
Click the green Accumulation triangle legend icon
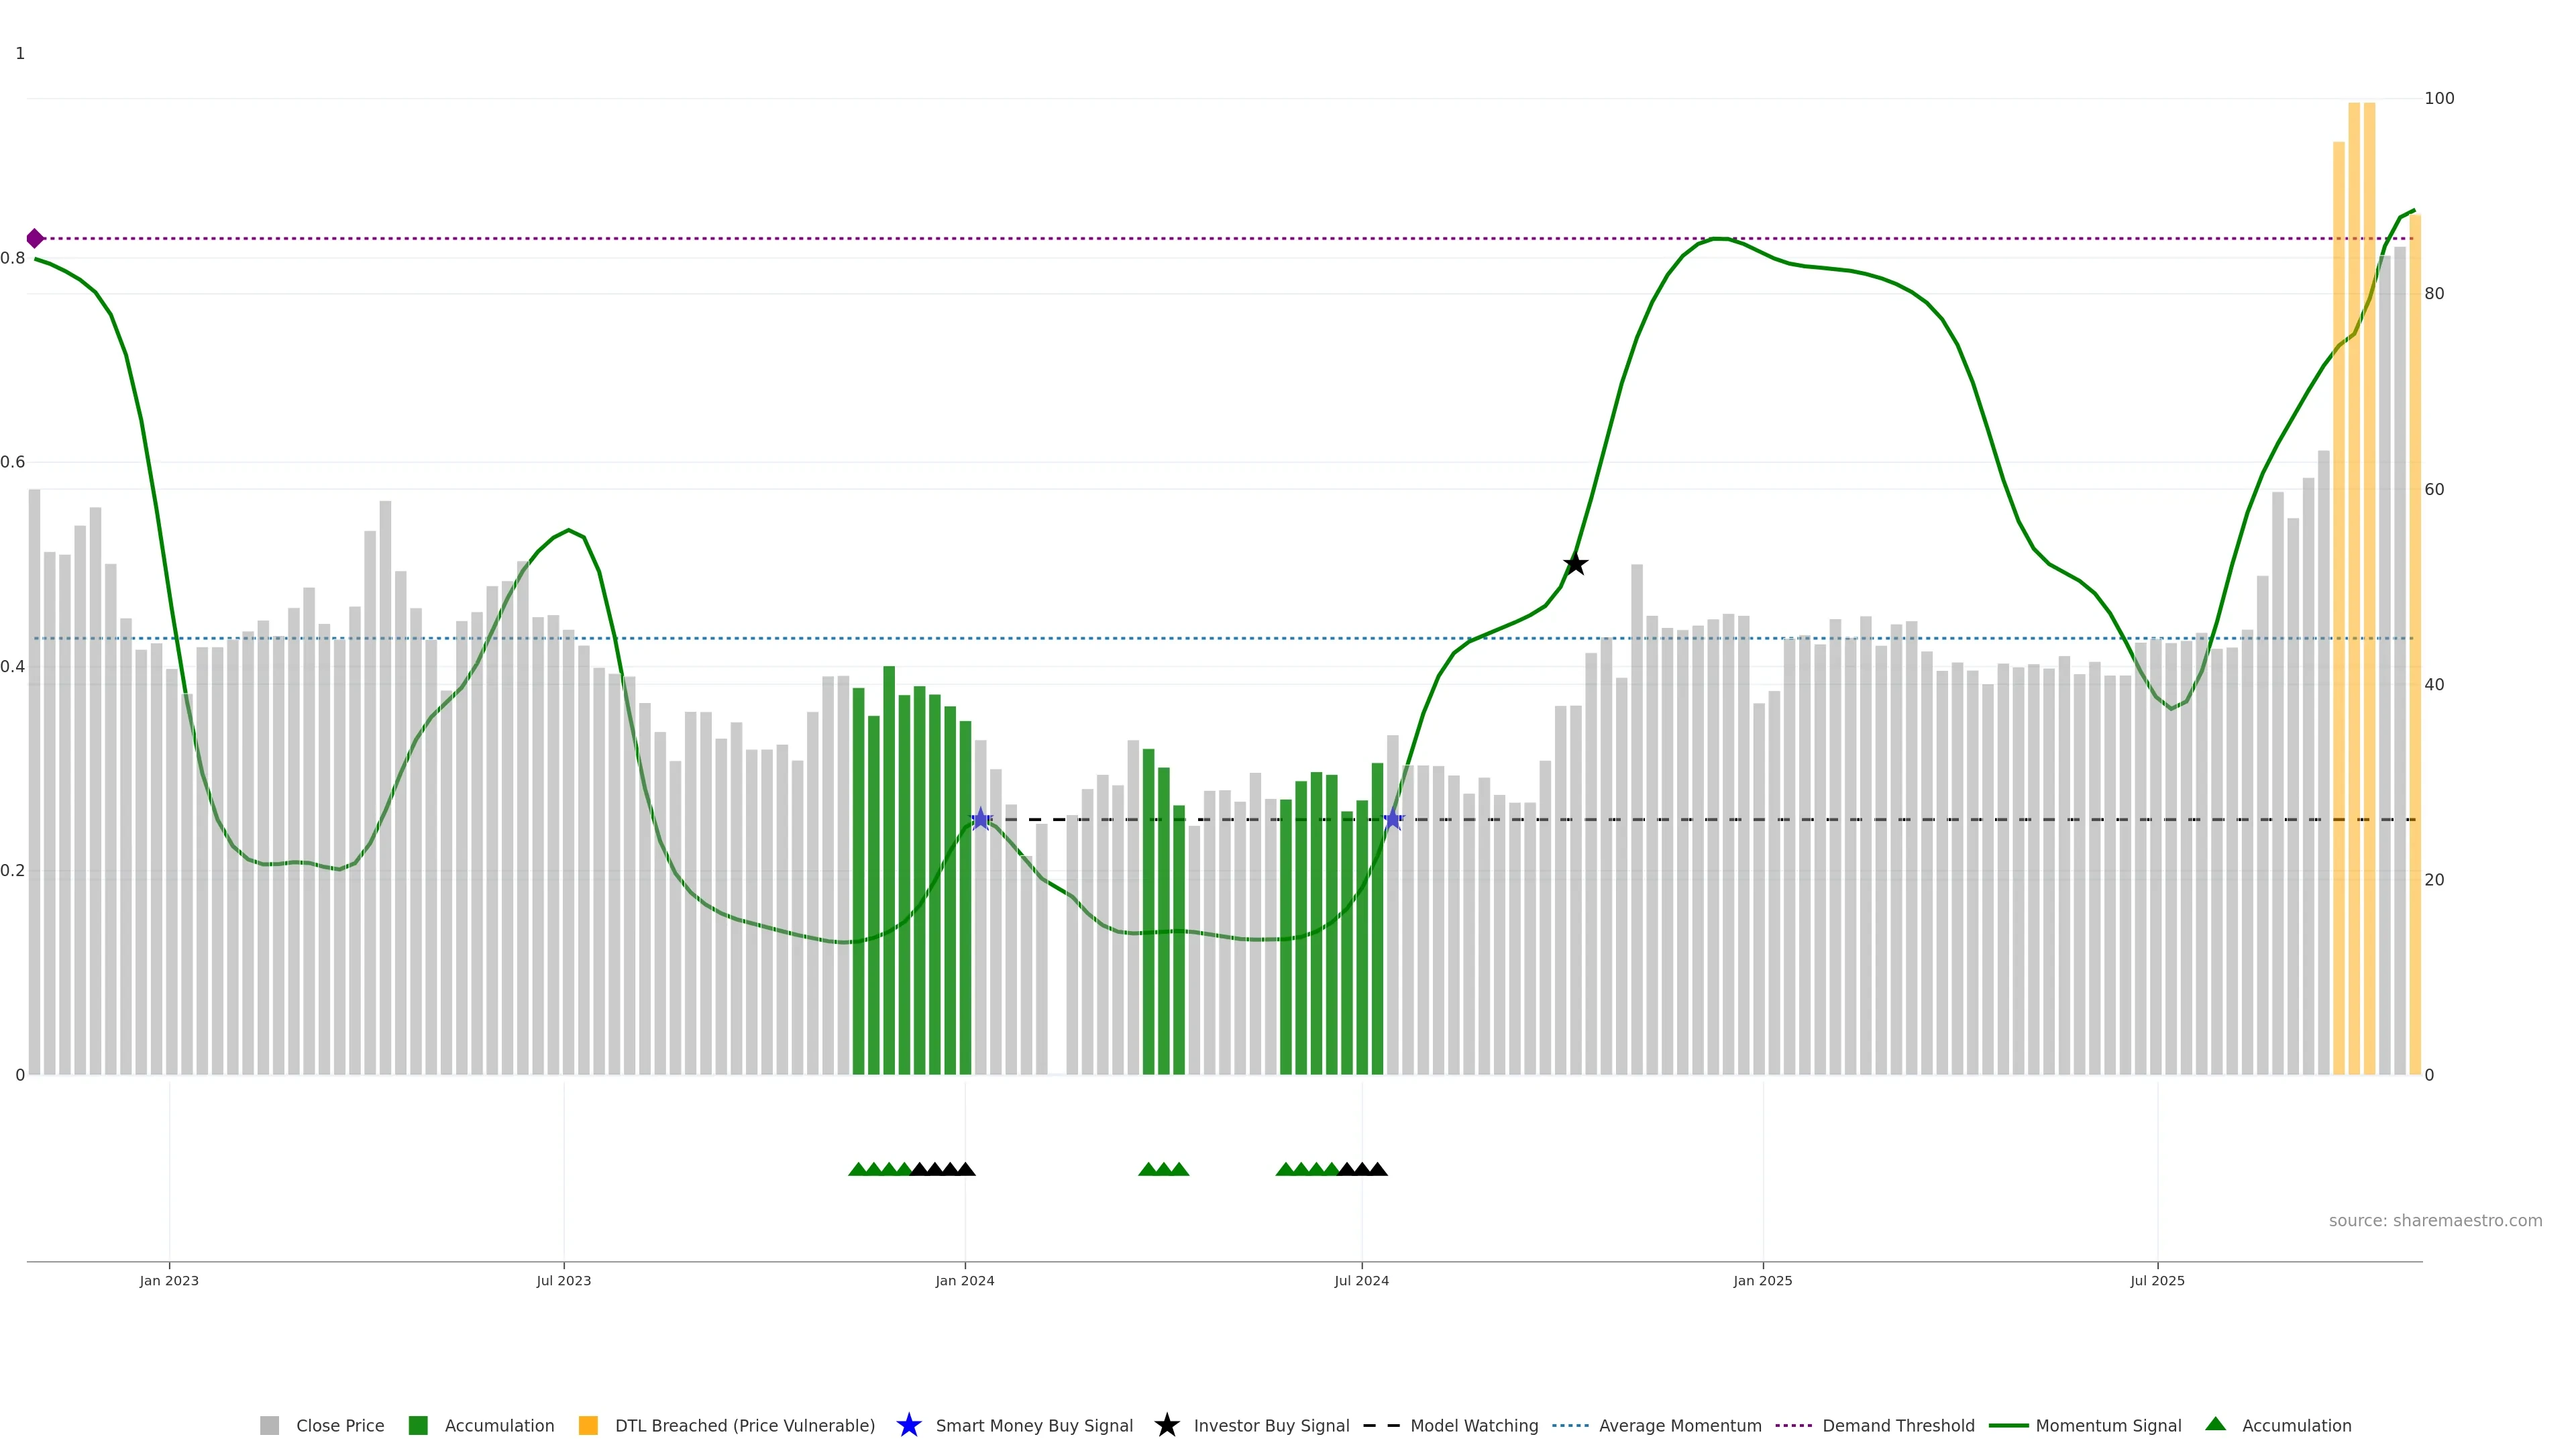(x=2215, y=1424)
